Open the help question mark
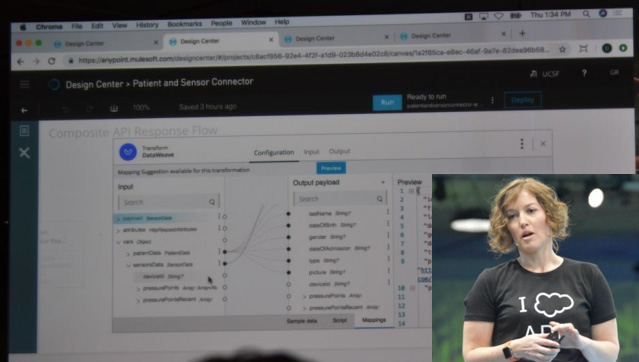 tap(584, 73)
